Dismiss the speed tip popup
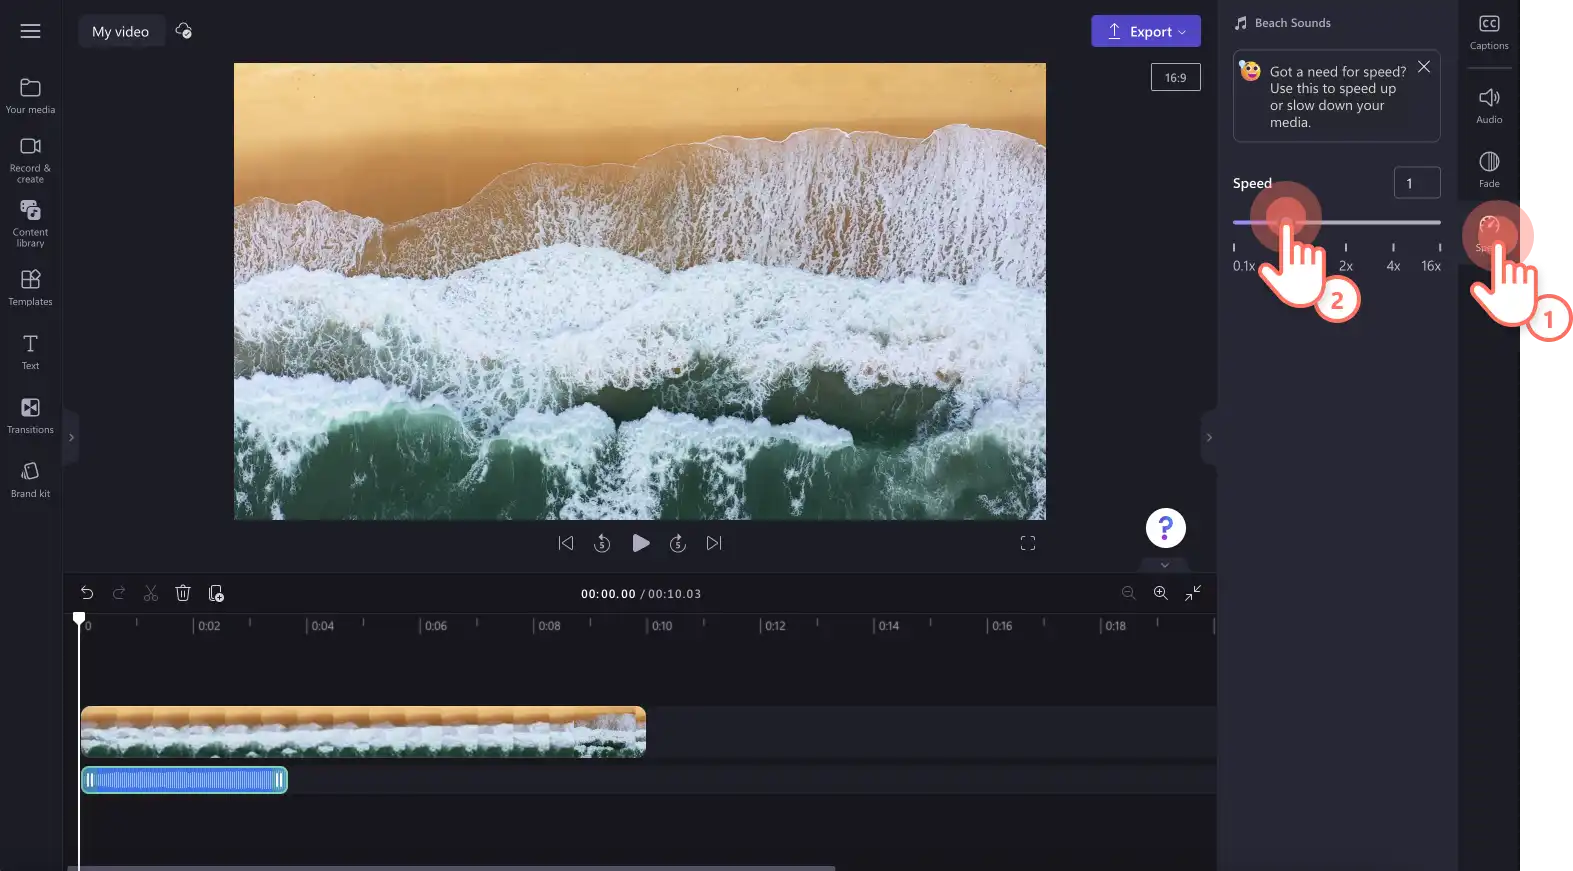 coord(1424,67)
